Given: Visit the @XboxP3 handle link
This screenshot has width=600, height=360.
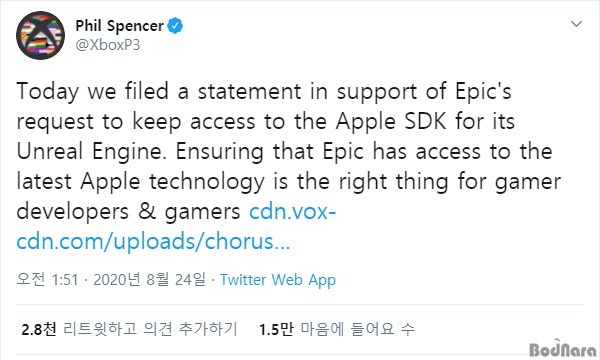Looking at the screenshot, I should pyautogui.click(x=108, y=45).
